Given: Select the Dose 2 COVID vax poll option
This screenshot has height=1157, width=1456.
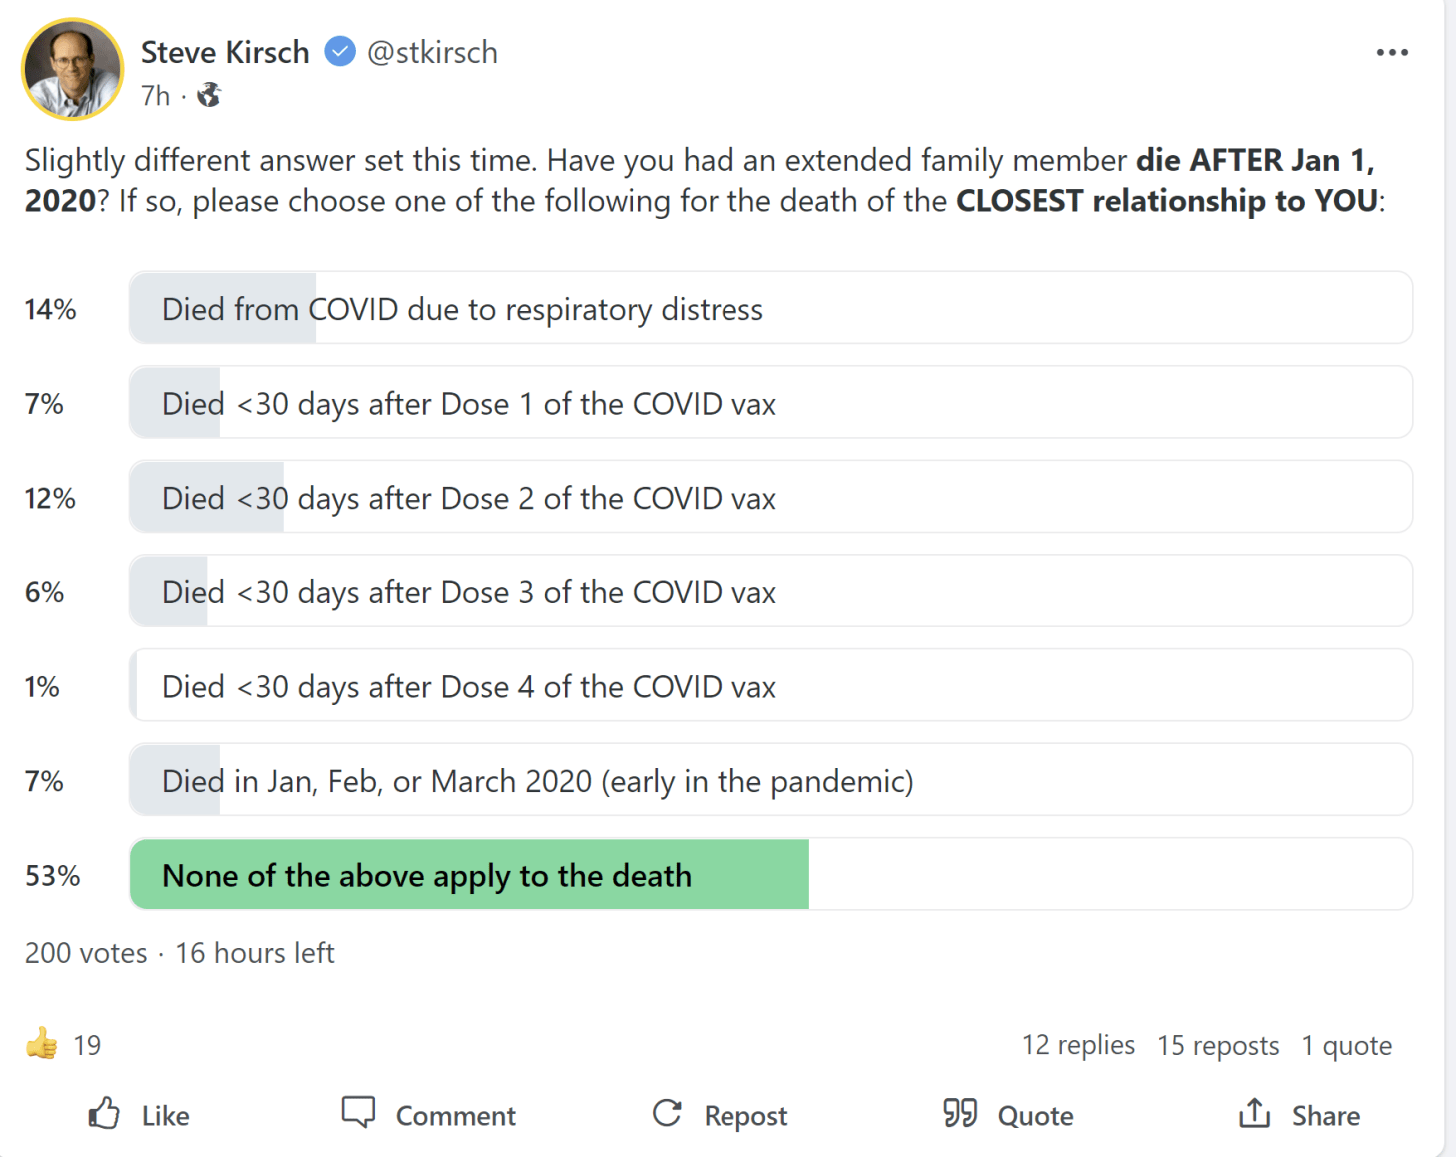Looking at the screenshot, I should coord(770,498).
